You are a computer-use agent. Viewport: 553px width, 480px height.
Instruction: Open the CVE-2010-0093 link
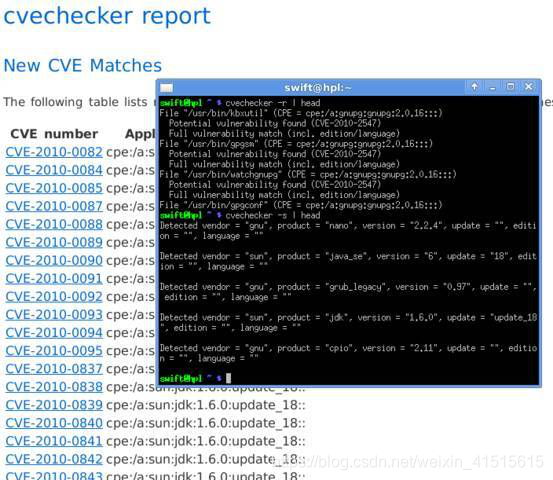tap(54, 315)
